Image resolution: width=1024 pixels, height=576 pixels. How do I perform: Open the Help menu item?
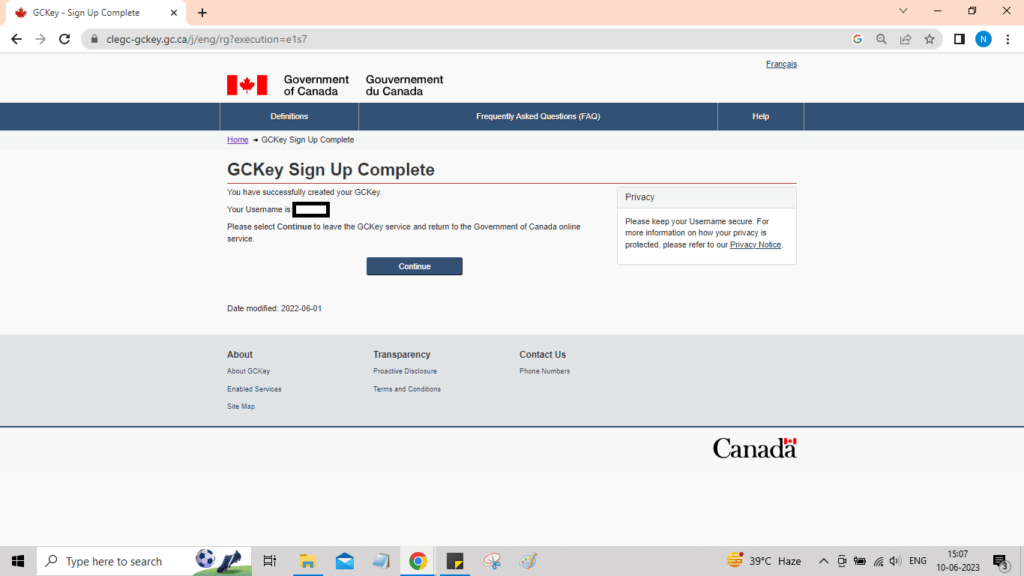point(760,117)
